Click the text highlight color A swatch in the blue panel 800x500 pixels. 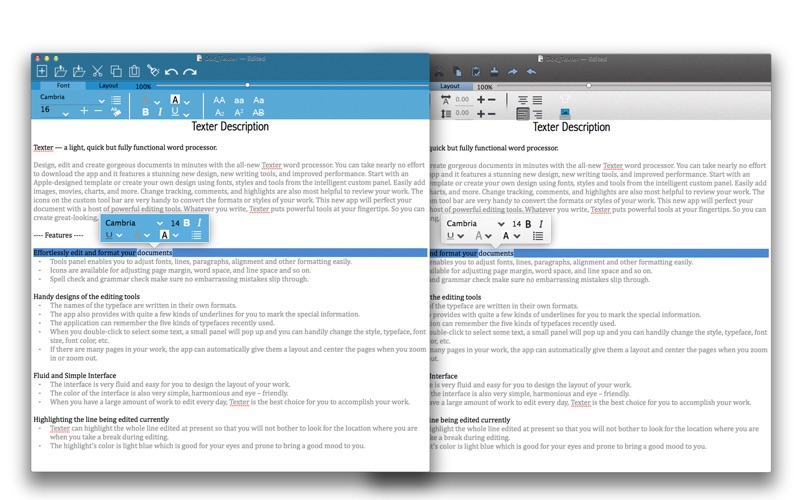(175, 99)
